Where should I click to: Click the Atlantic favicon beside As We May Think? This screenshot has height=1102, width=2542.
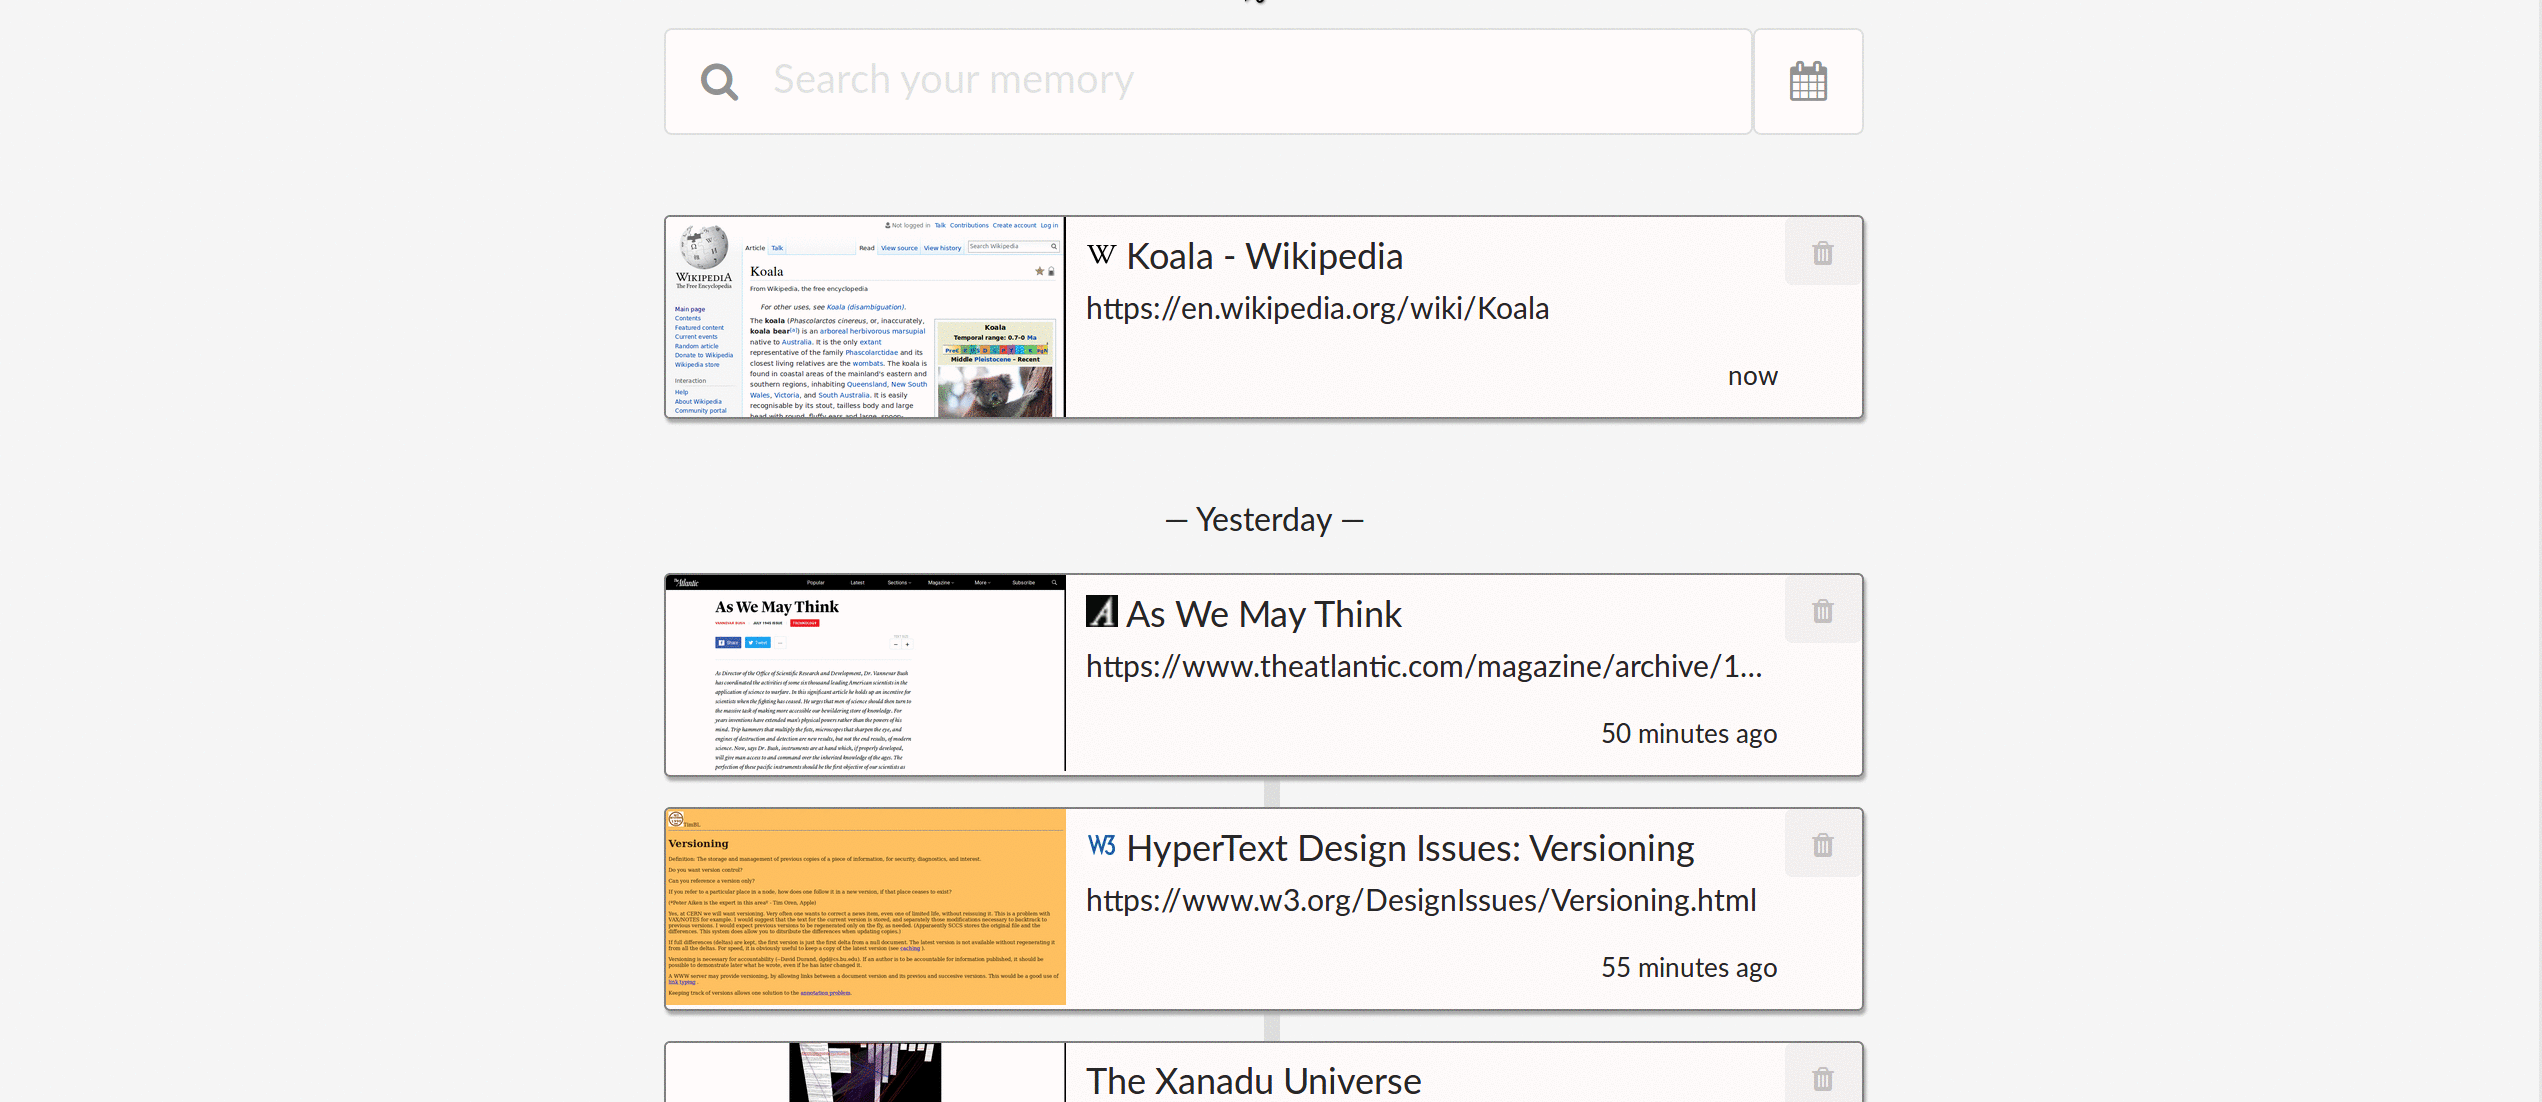(x=1101, y=611)
